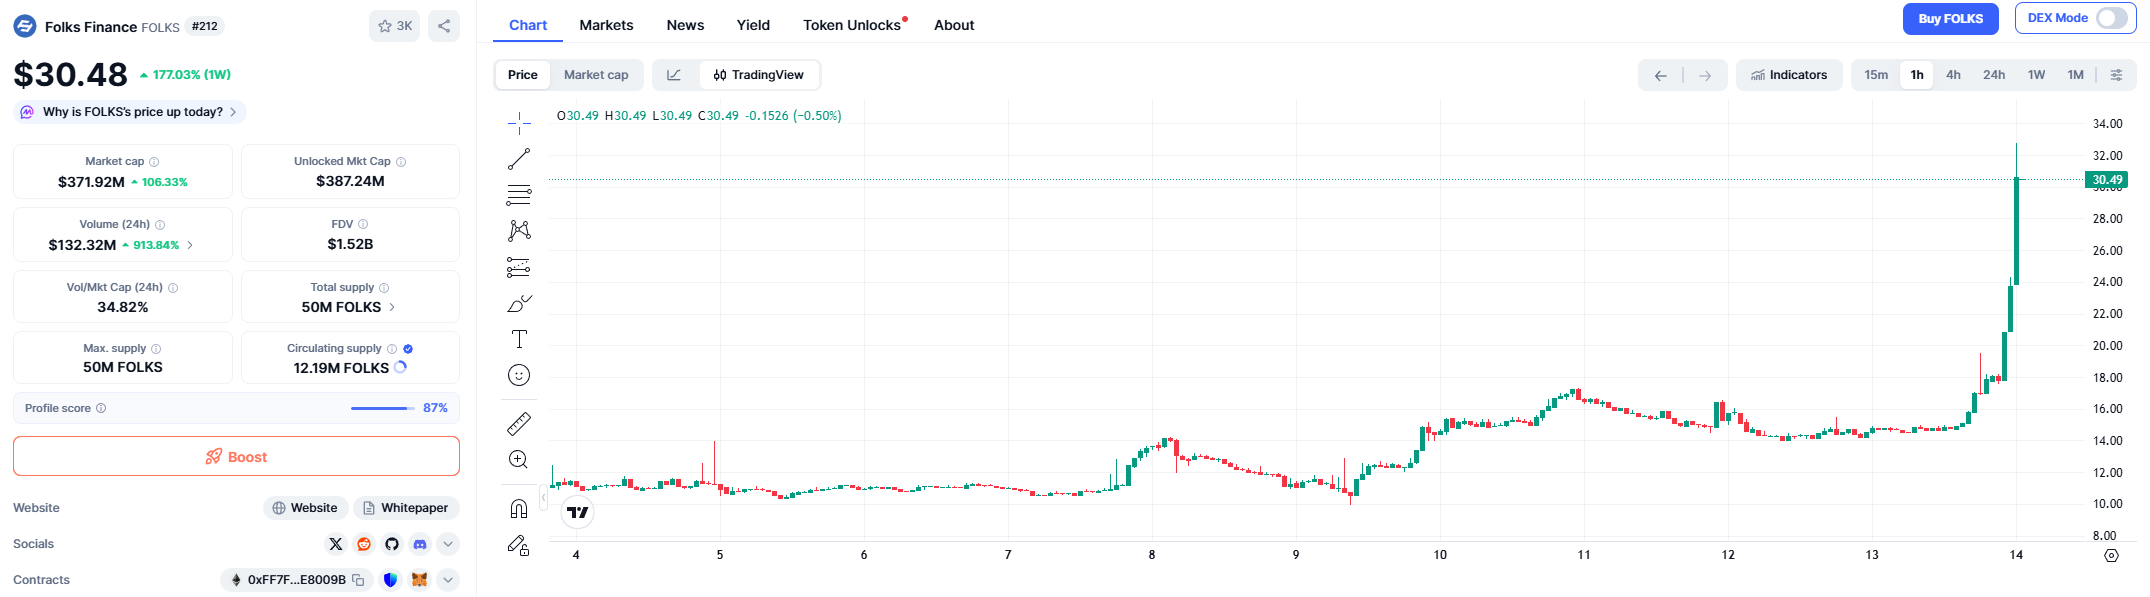Image resolution: width=2150 pixels, height=597 pixels.
Task: Open the Whitepaper link
Action: pyautogui.click(x=405, y=508)
